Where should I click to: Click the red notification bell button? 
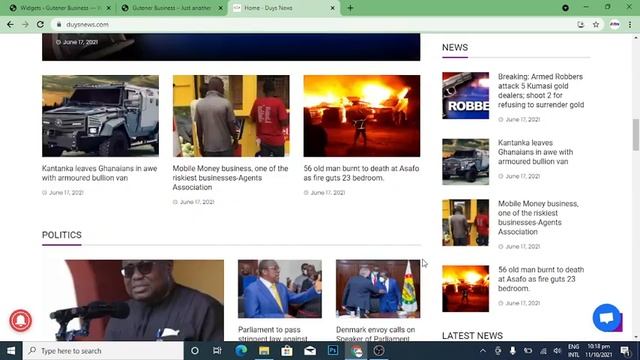point(20,320)
